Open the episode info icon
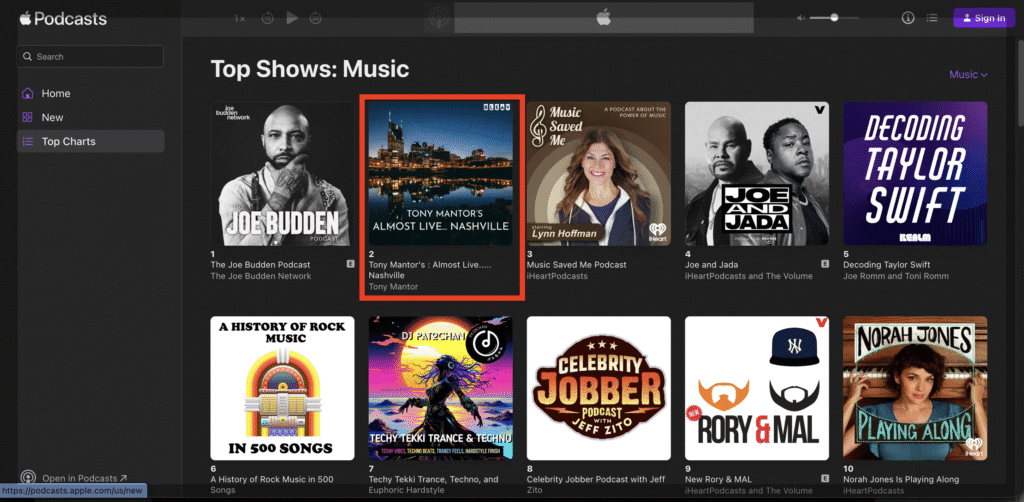This screenshot has width=1024, height=502. point(908,18)
